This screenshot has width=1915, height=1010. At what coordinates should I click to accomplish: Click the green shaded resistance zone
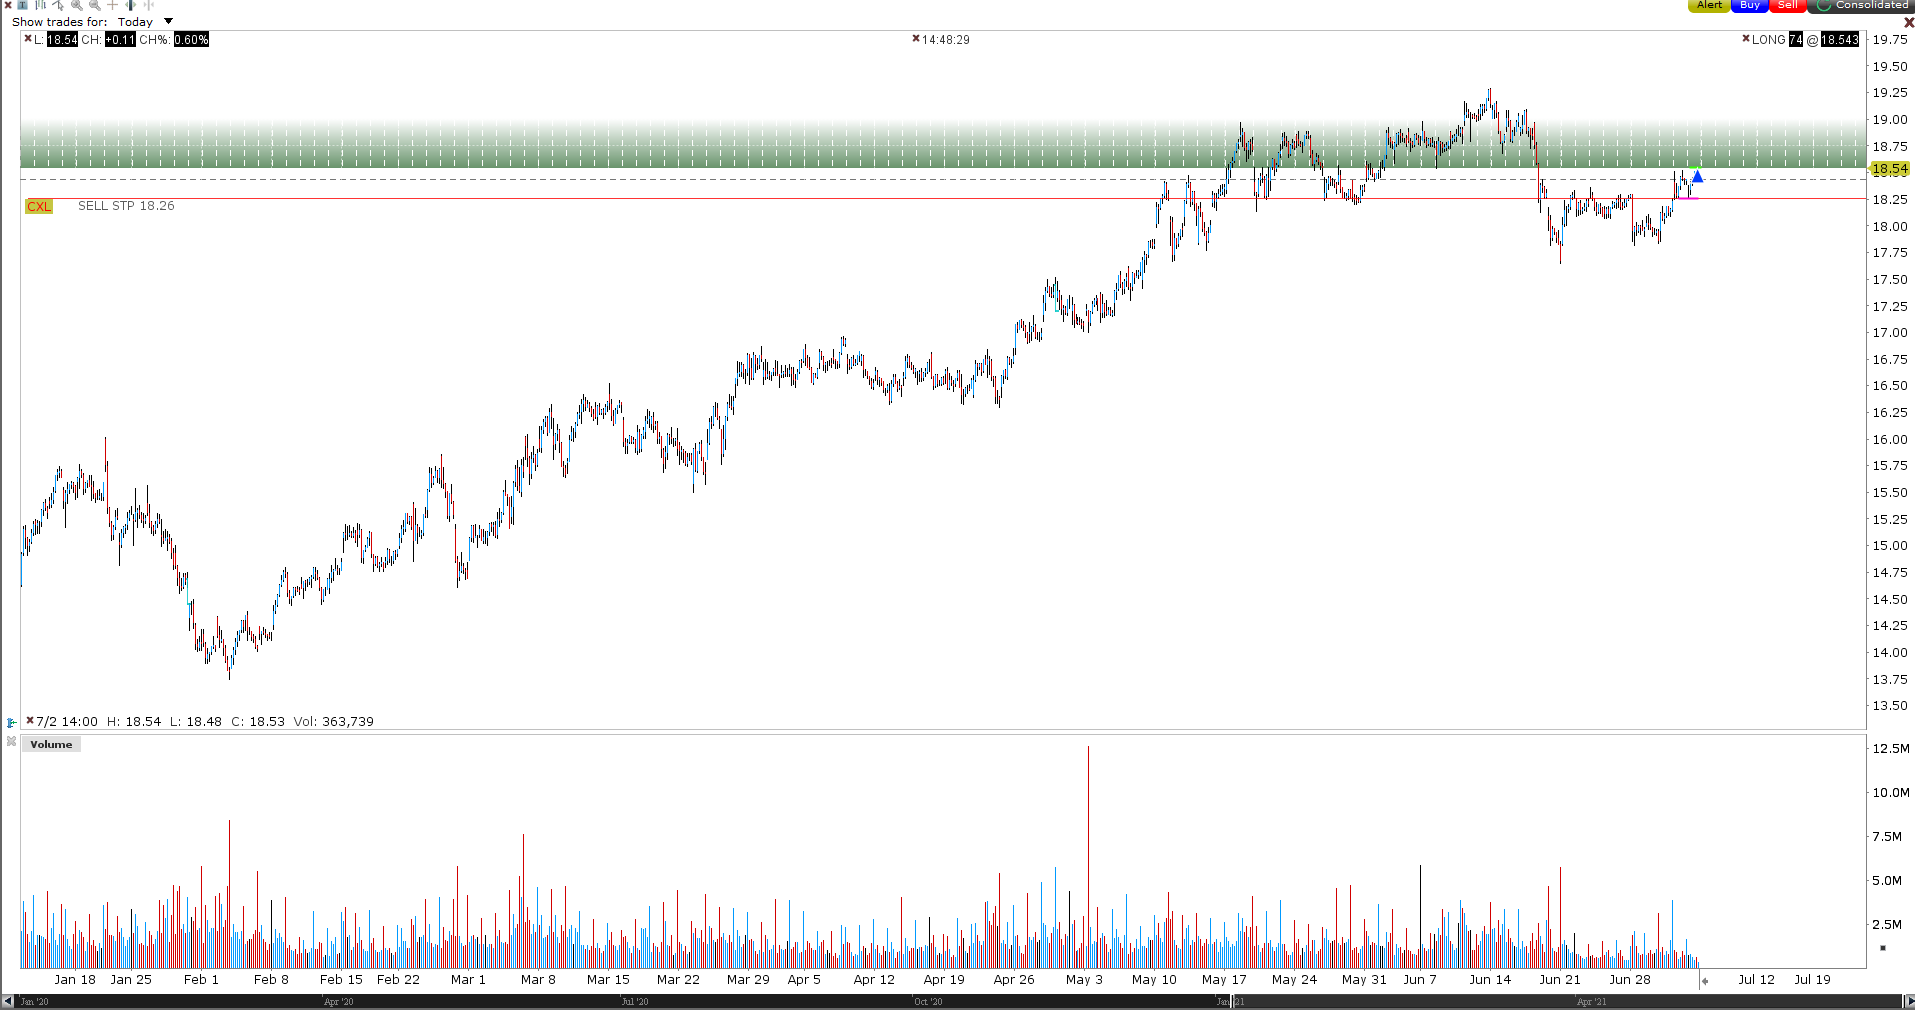click(944, 145)
